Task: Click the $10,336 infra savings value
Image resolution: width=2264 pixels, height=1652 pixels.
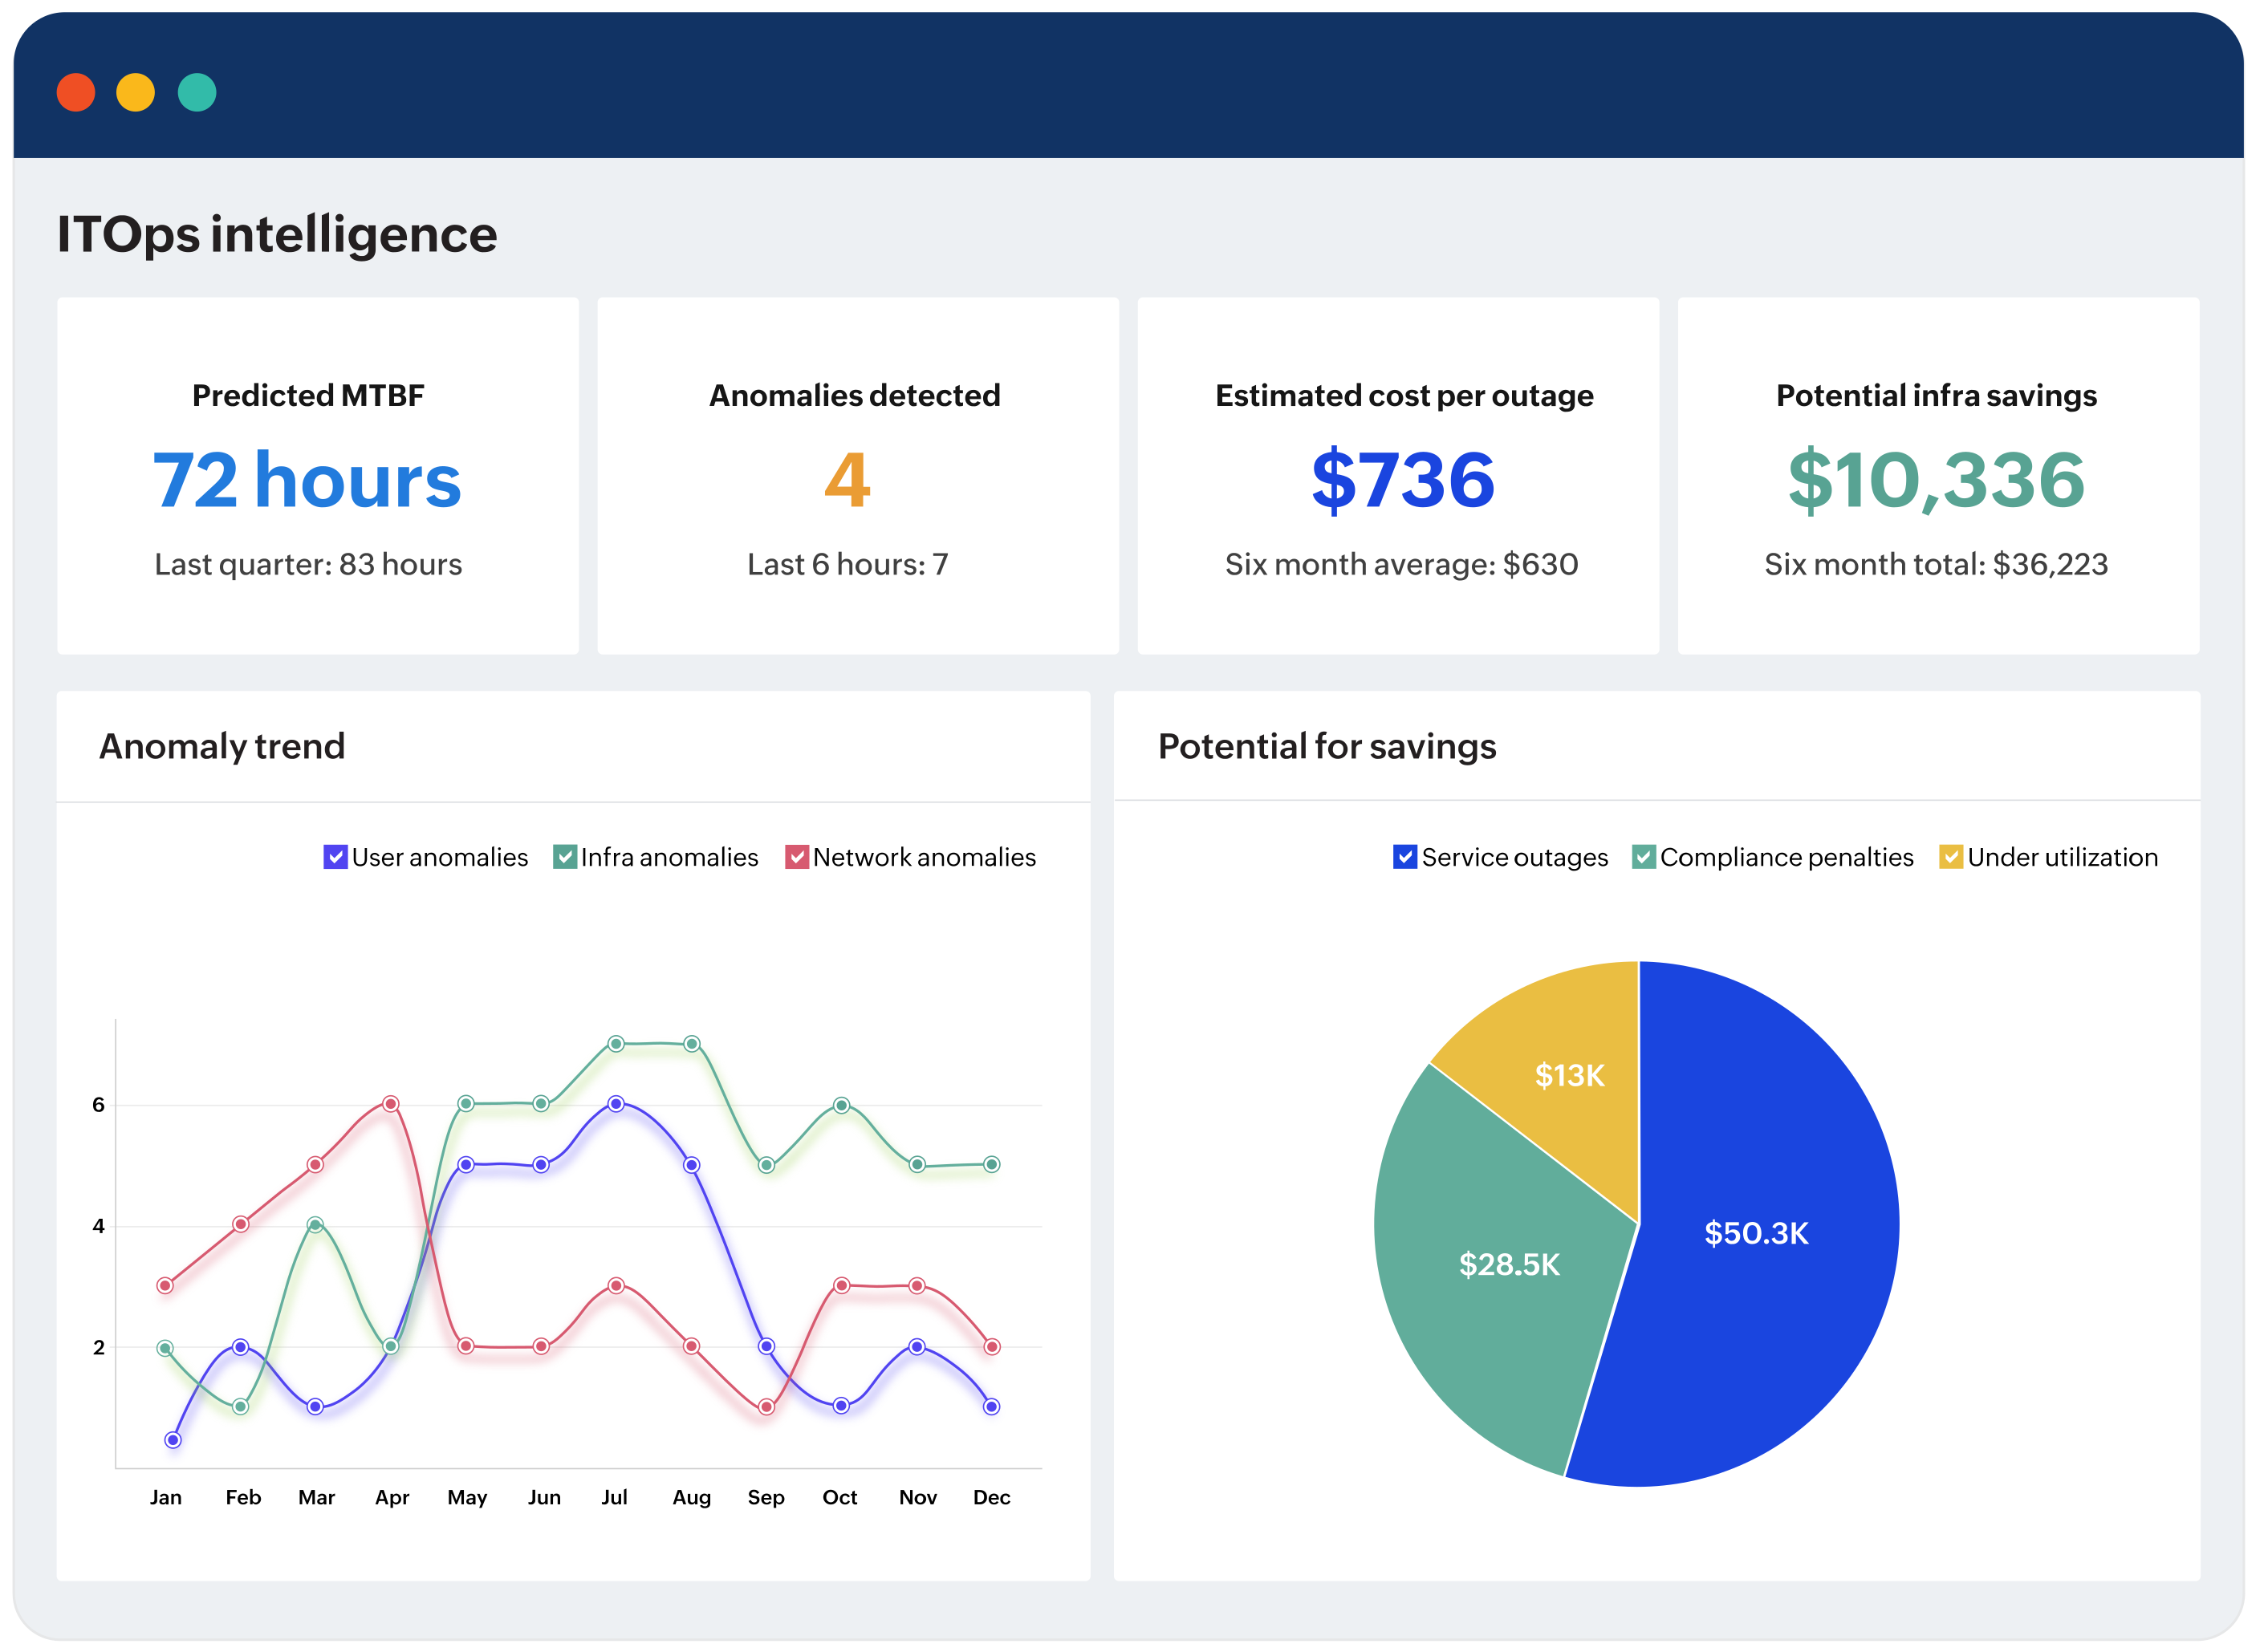Action: click(1937, 480)
